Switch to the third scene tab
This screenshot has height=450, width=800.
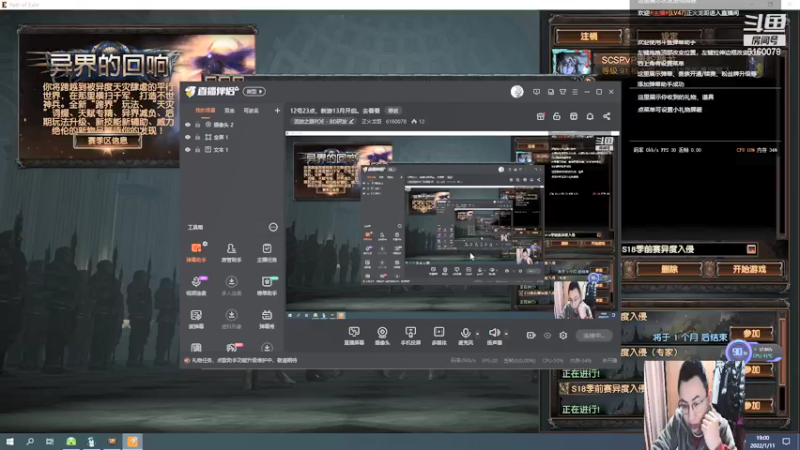[x=251, y=110]
